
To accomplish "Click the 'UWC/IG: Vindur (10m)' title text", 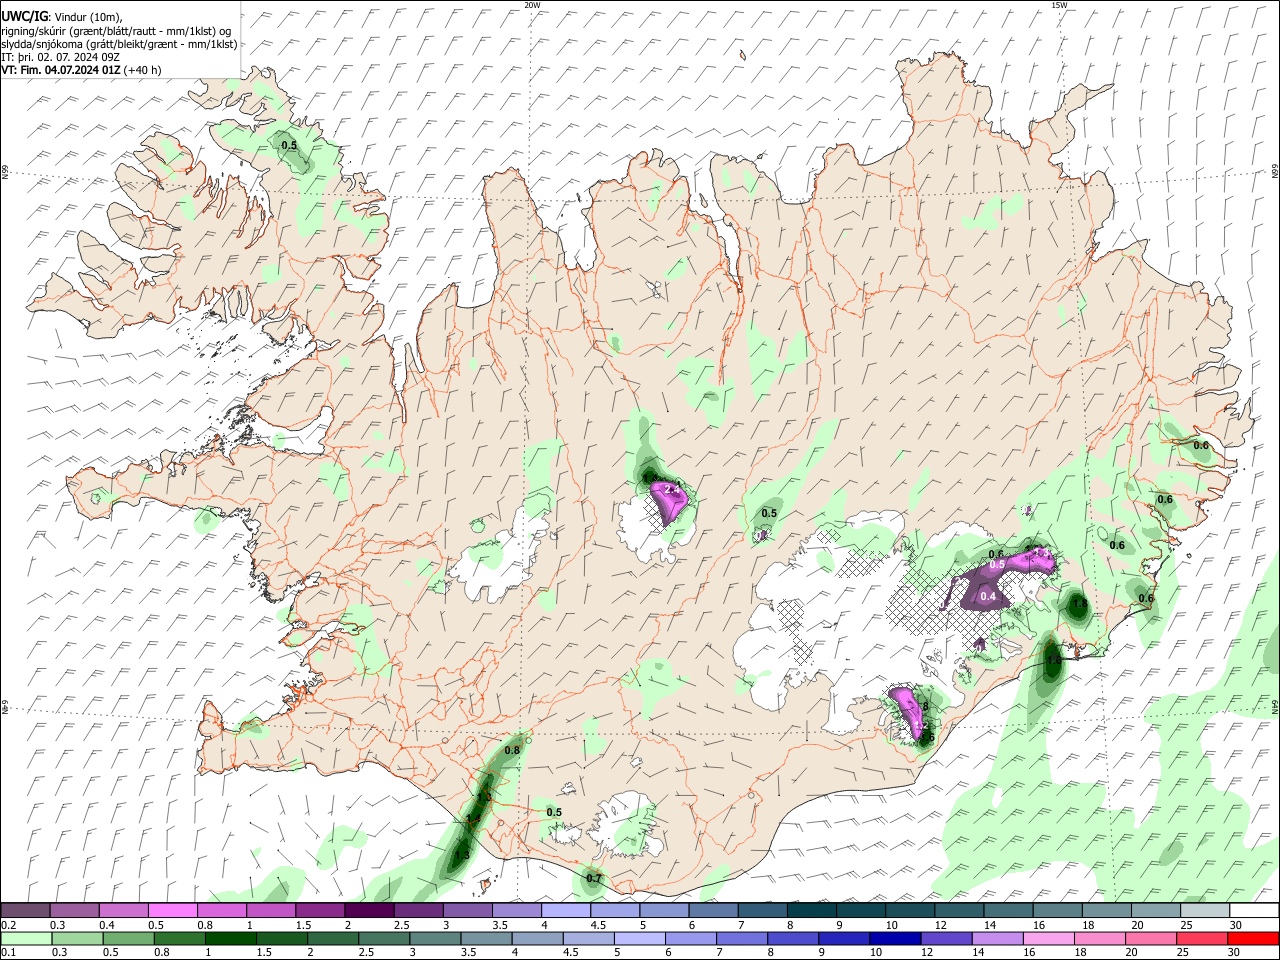I will [61, 17].
